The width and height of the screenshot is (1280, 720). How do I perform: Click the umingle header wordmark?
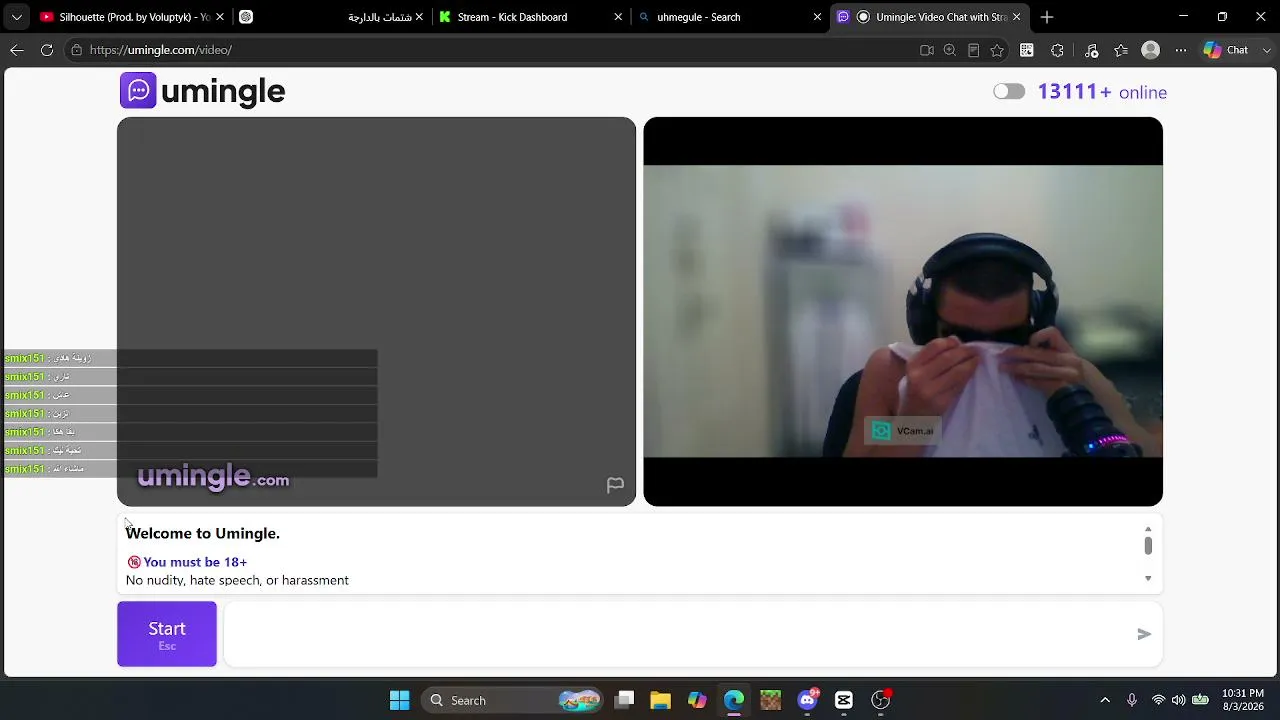click(223, 92)
